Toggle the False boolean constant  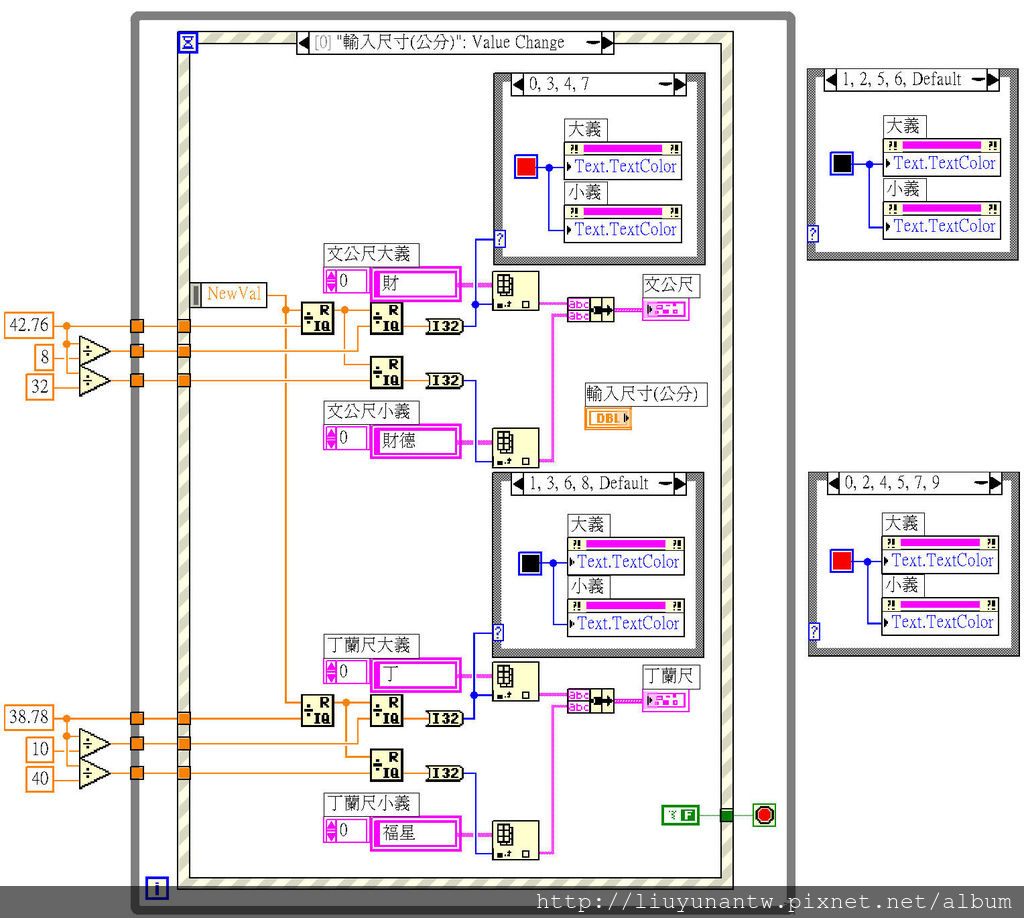coord(680,815)
